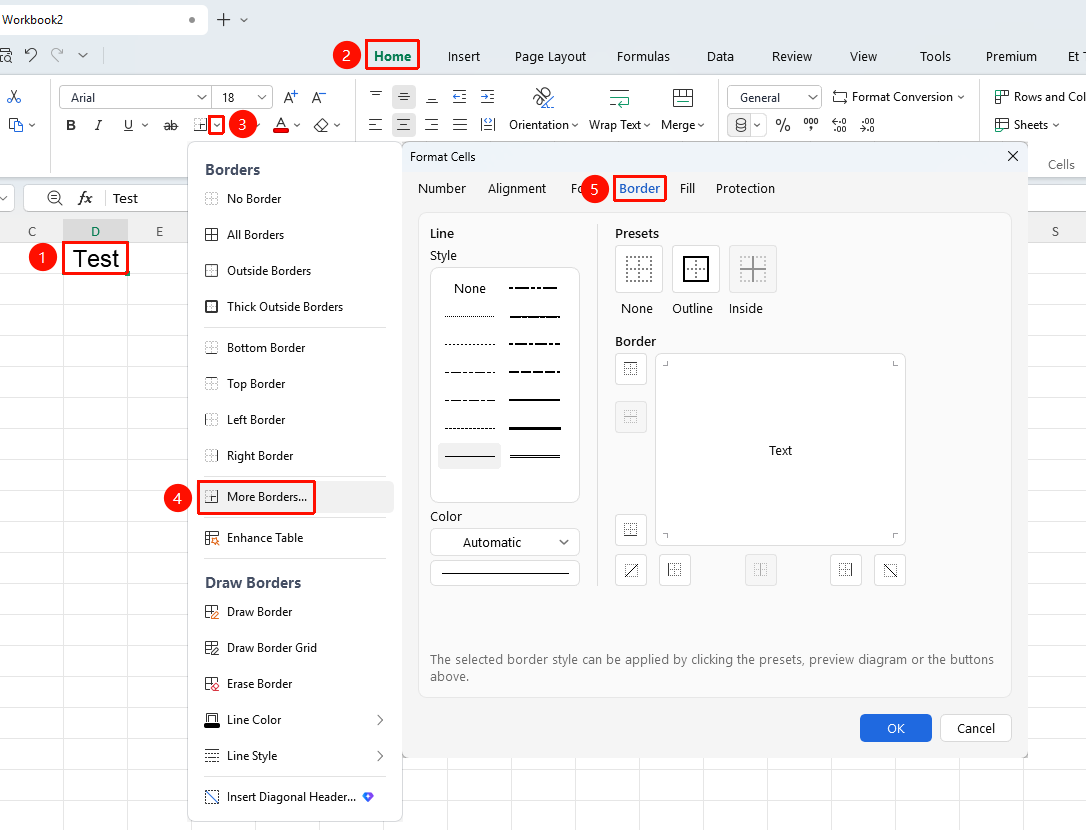Apply bottom border button in Format Cells

pyautogui.click(x=630, y=530)
